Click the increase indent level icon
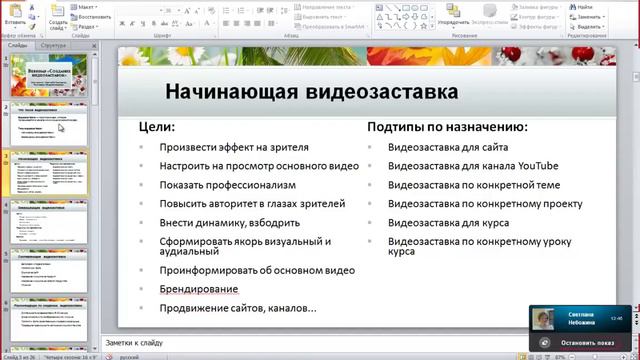640x360 pixels. (270, 11)
